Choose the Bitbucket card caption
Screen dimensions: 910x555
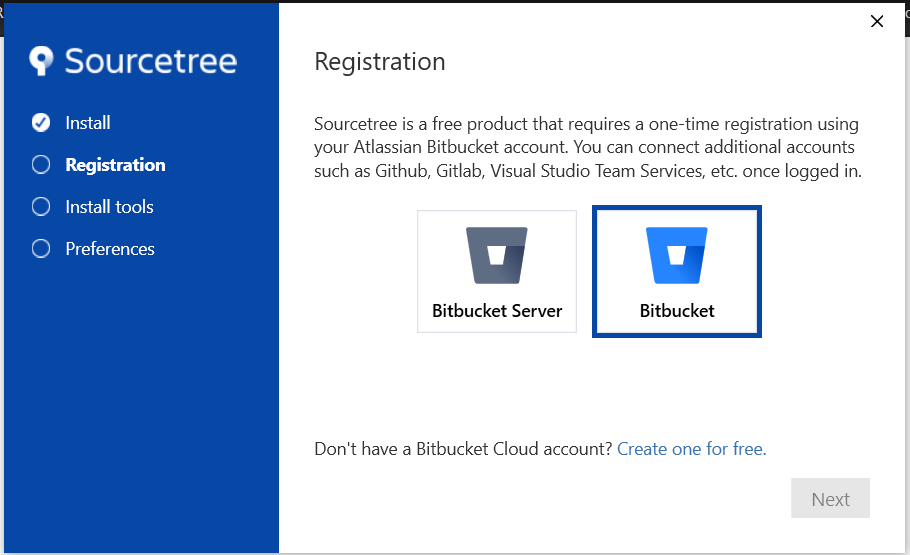(x=677, y=311)
